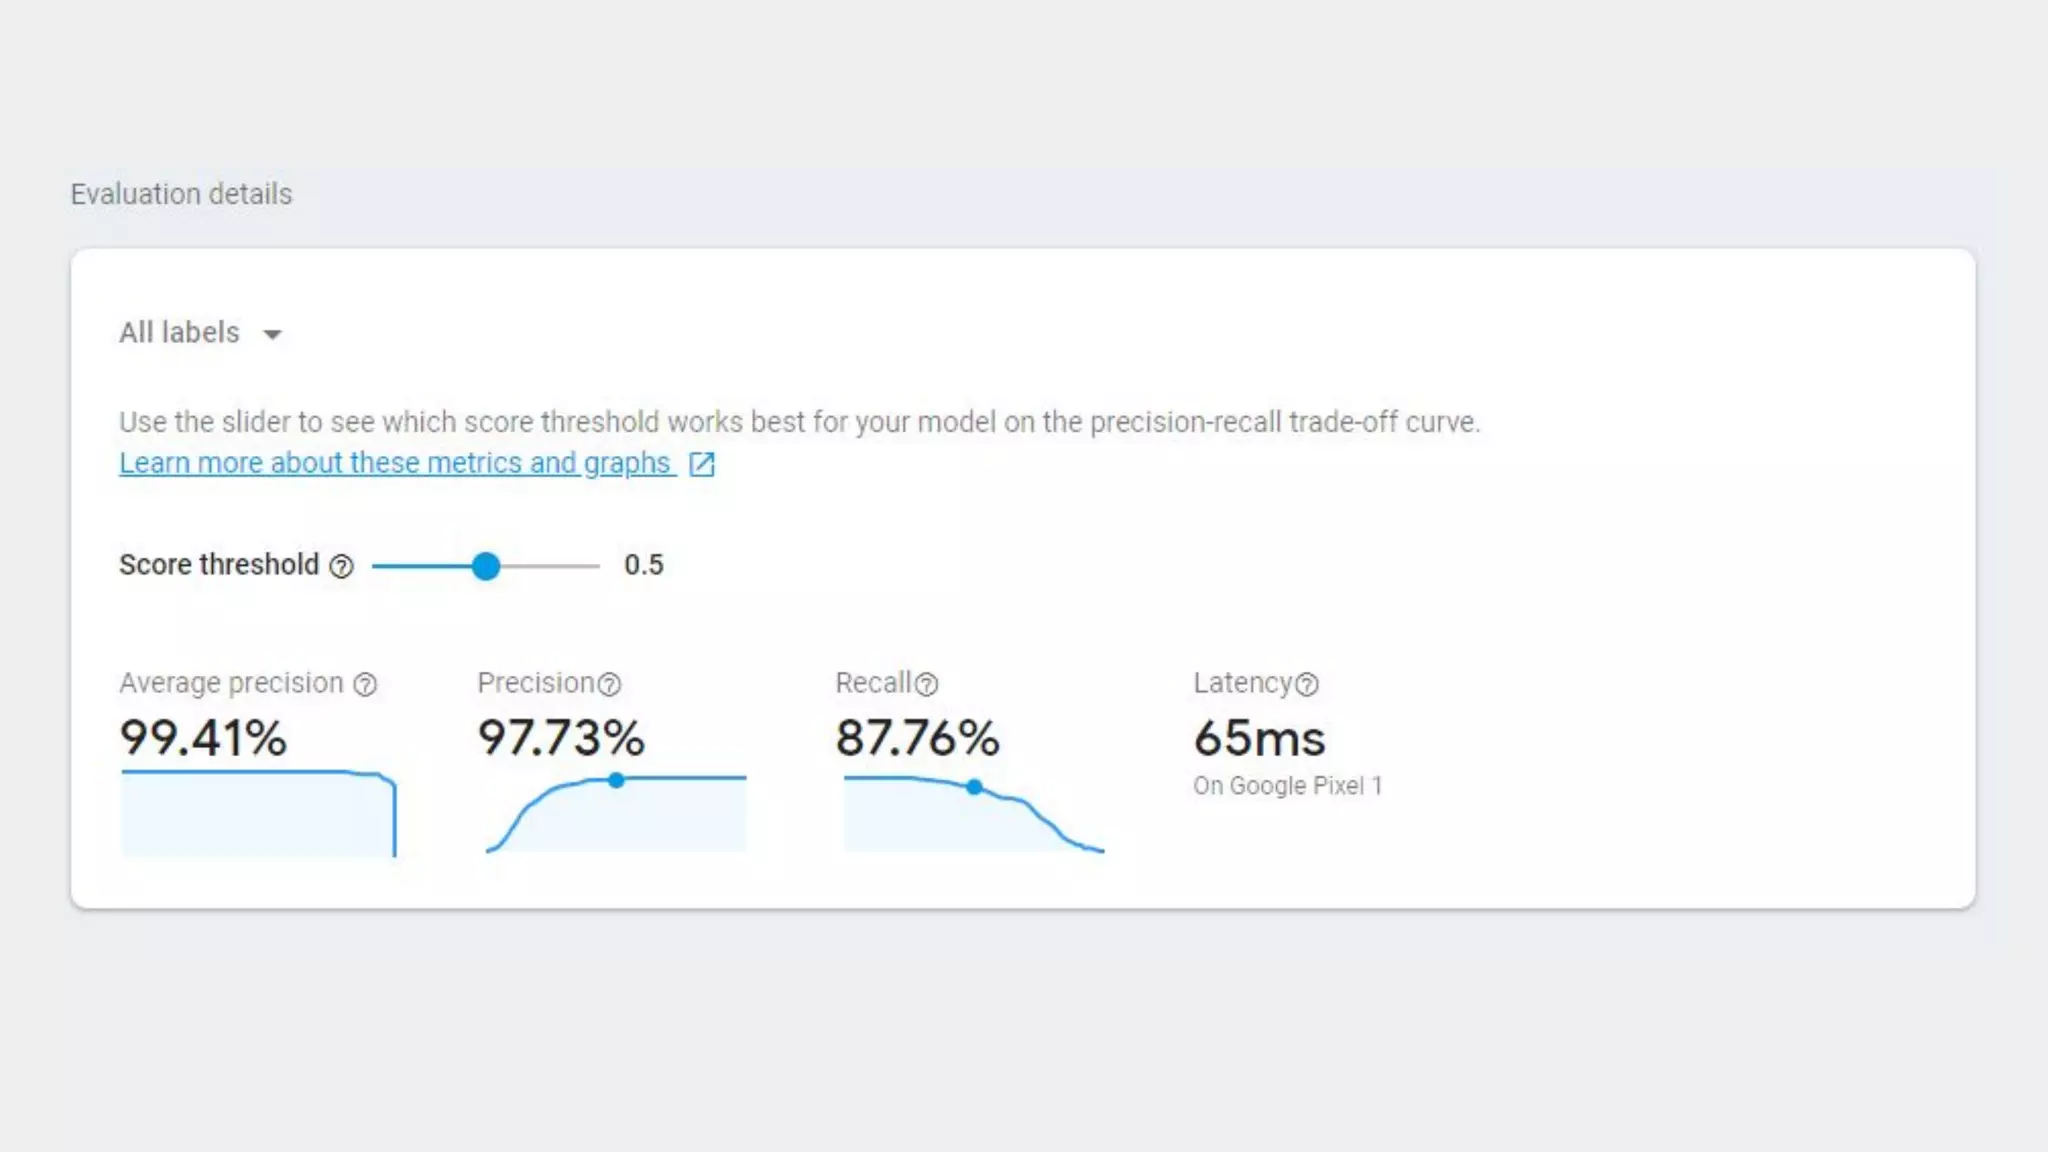Open the Learn more about these metrics link
The image size is (2048, 1152).
coord(395,463)
